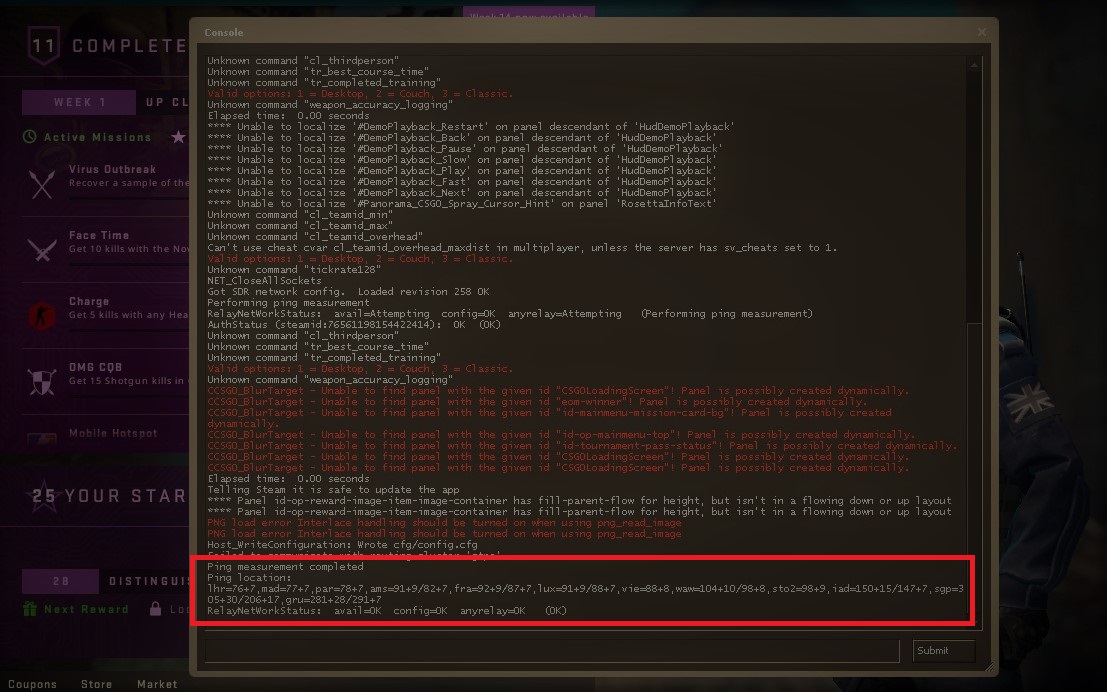
Task: Open the Charge mission
Action: click(106, 315)
